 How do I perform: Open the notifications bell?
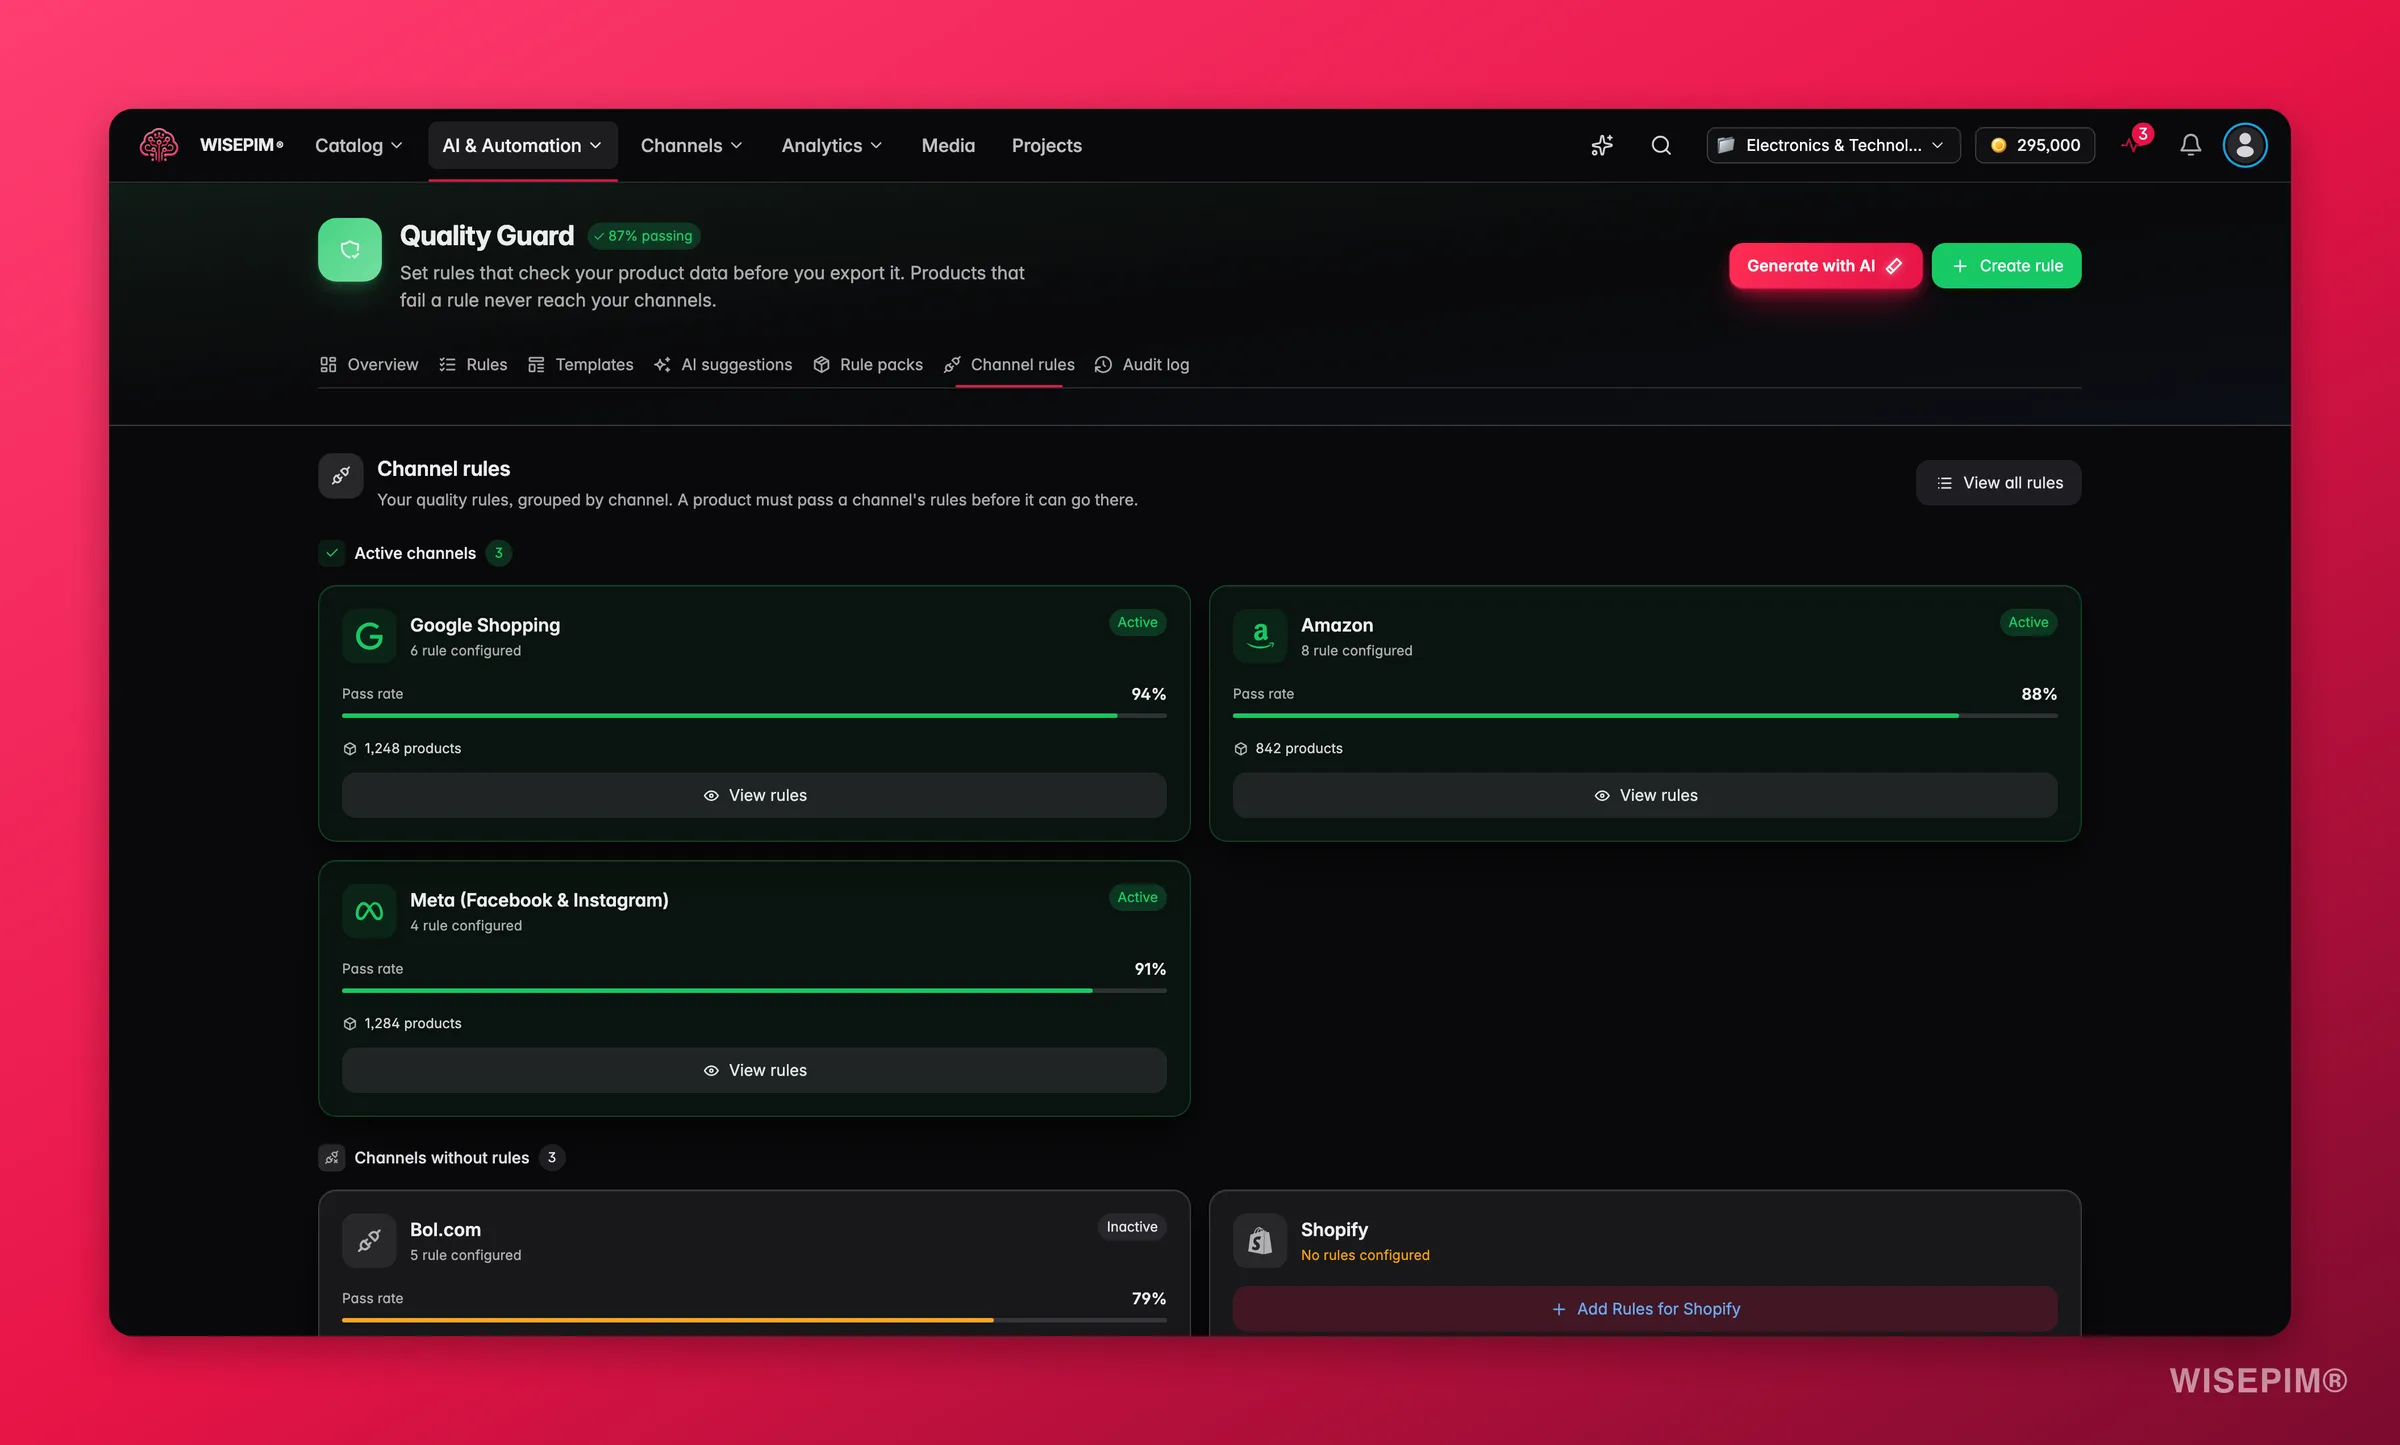click(x=2190, y=145)
